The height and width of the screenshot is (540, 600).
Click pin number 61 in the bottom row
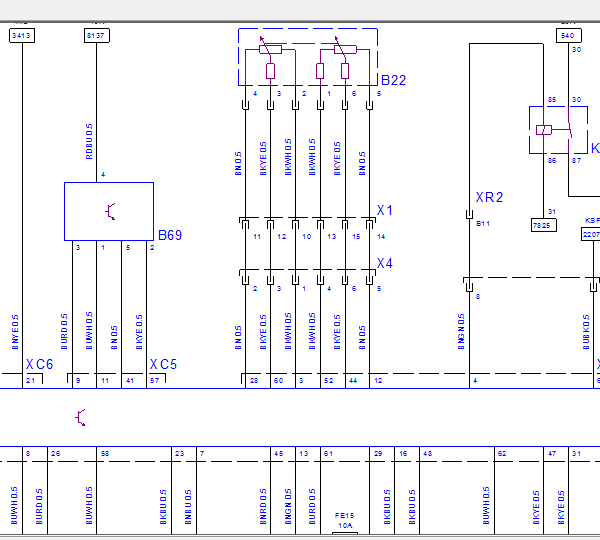point(328,454)
